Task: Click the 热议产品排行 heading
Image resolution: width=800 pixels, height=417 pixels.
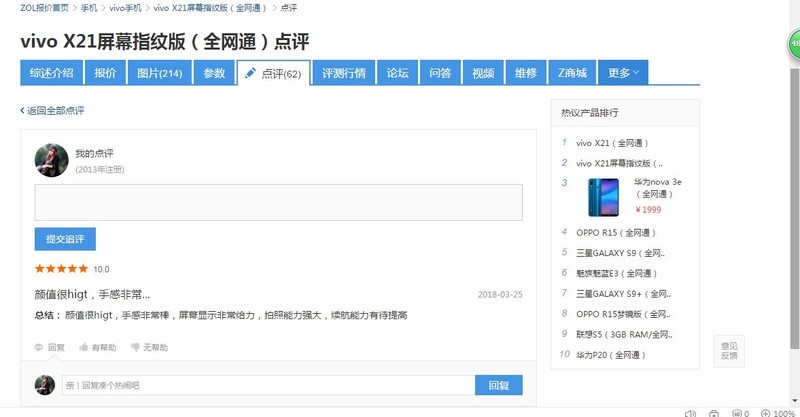Action: [590, 112]
